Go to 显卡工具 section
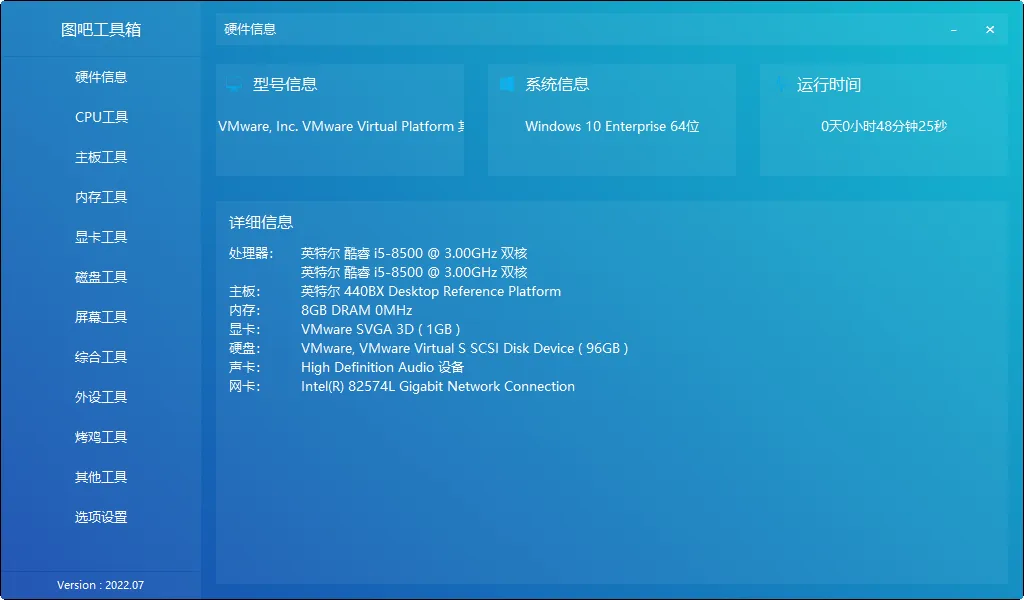Image resolution: width=1024 pixels, height=600 pixels. coord(101,237)
